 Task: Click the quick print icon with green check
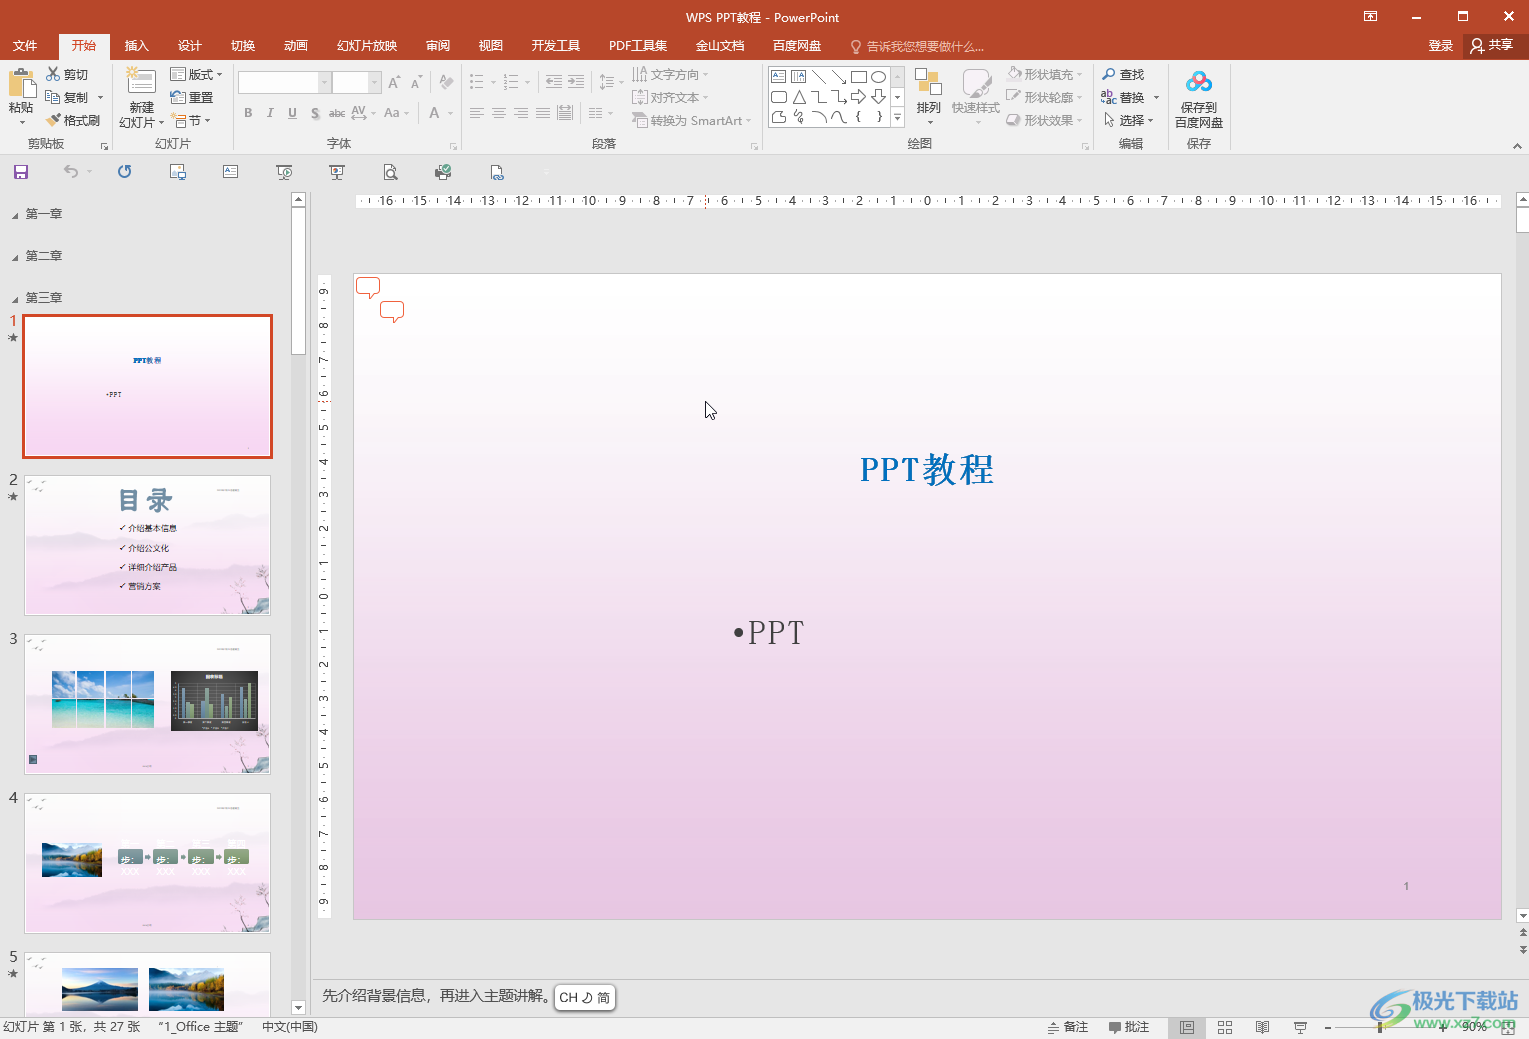point(443,172)
